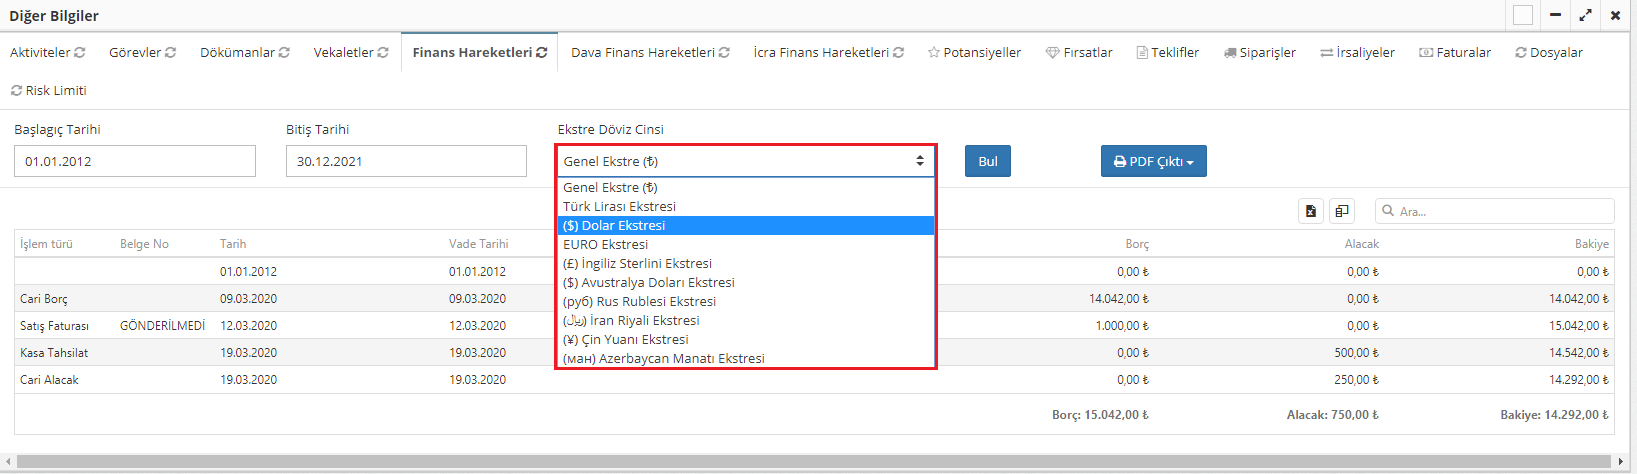The height and width of the screenshot is (474, 1637).
Task: Click the refresh icon next to Aktiviteler
Action: (x=80, y=53)
